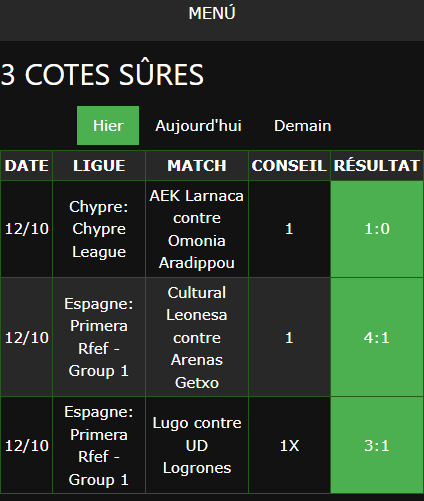Click the CONSEIL column header

289,166
